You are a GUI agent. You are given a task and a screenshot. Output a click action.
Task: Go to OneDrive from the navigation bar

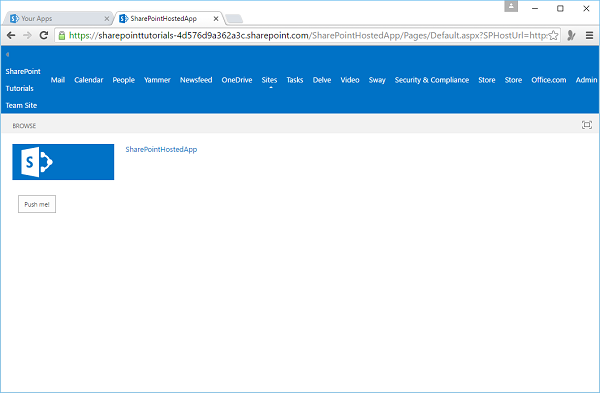point(237,80)
